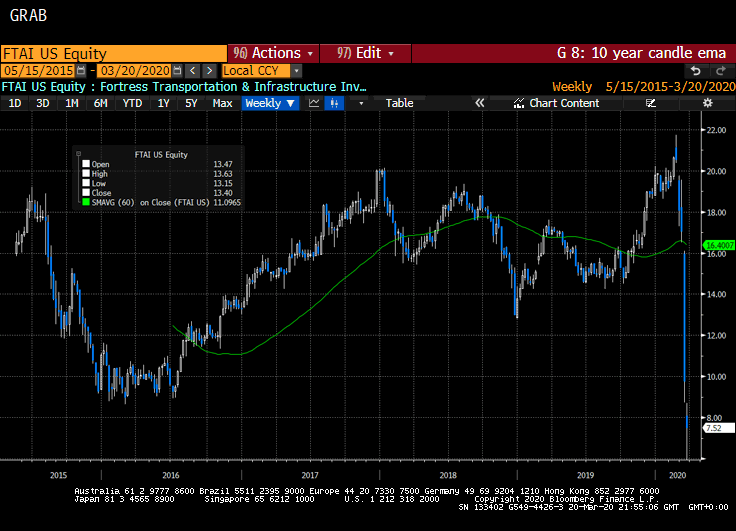Switch to Table view

click(x=399, y=103)
